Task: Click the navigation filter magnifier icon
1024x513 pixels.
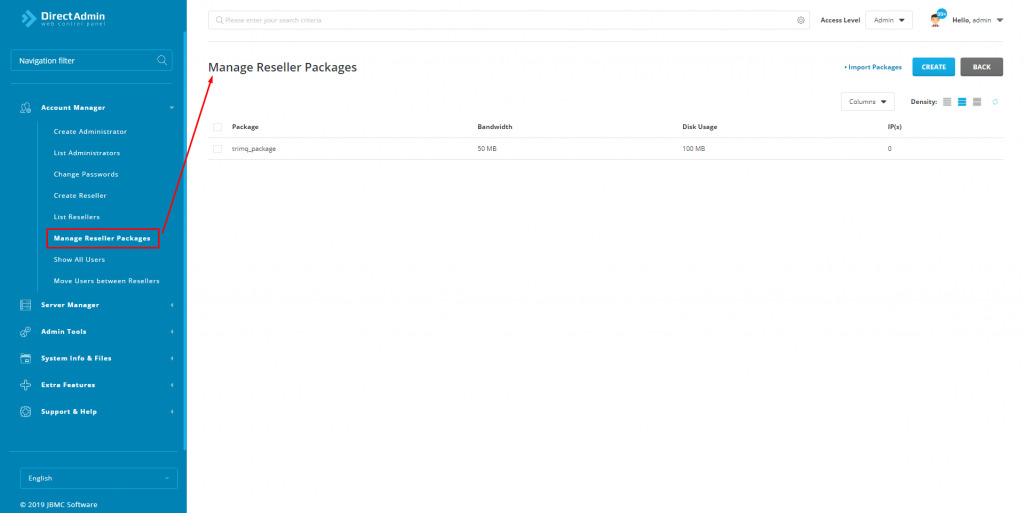Action: pyautogui.click(x=162, y=60)
